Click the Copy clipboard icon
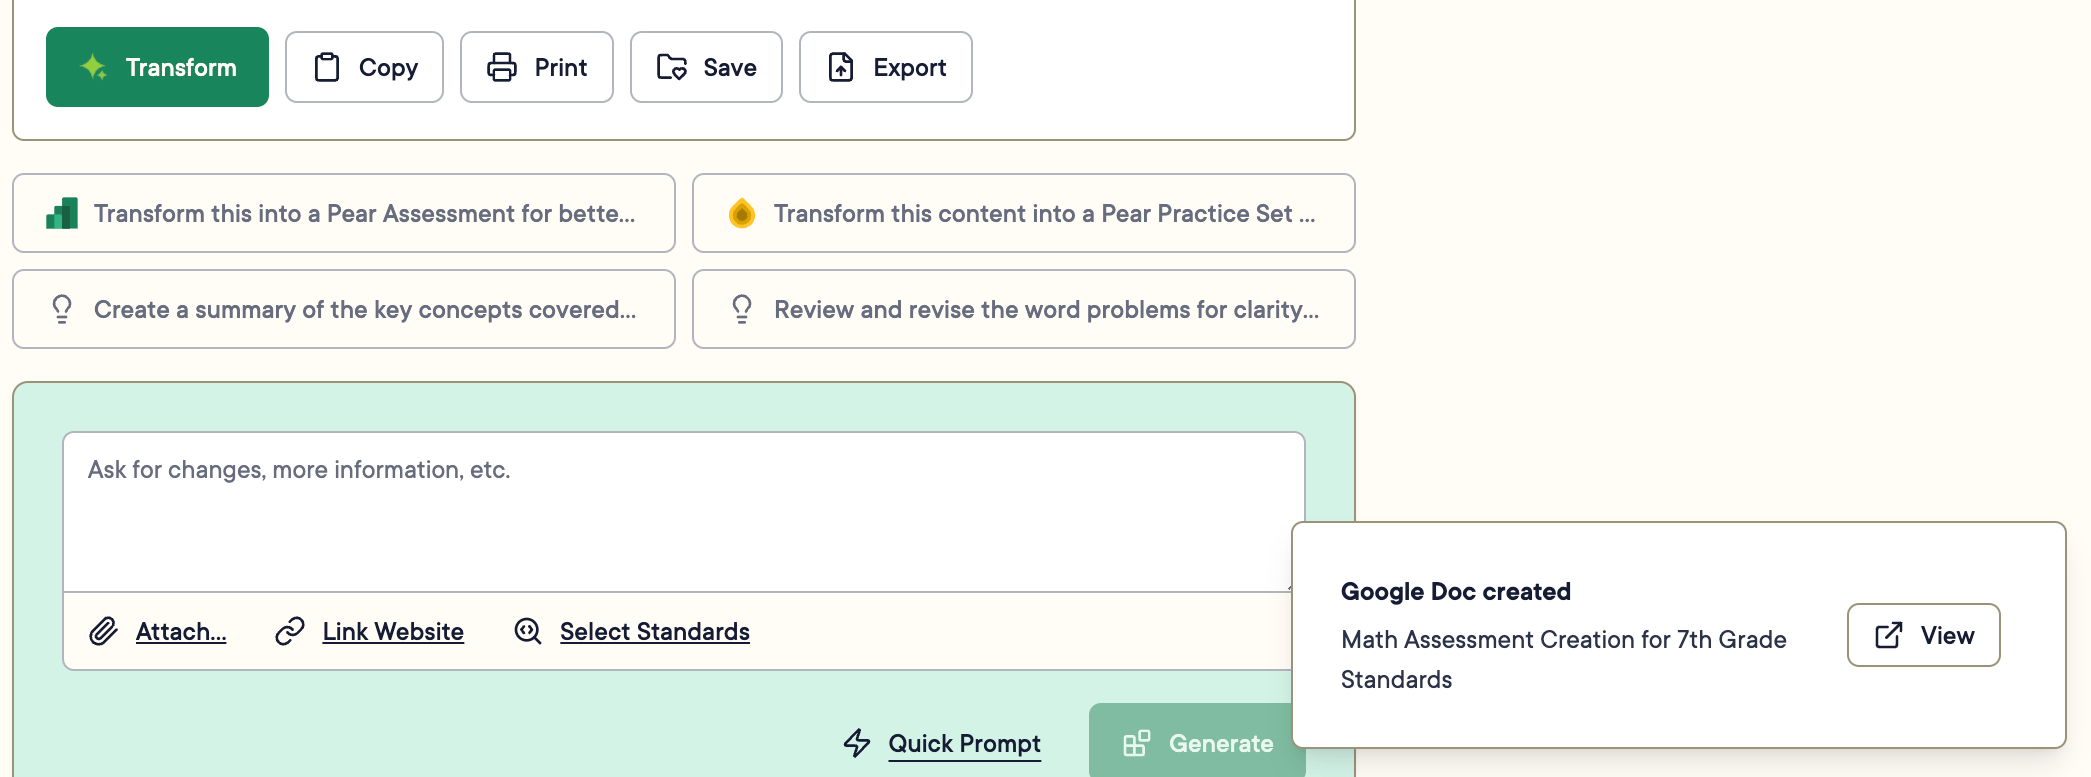Viewport: 2091px width, 777px height. tap(327, 67)
